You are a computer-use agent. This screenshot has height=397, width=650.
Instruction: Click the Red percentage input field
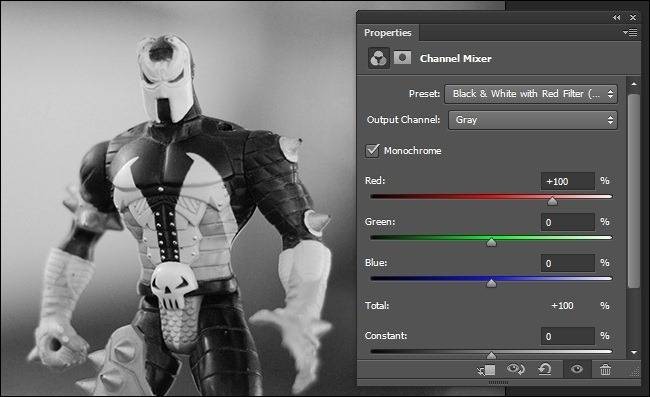568,181
